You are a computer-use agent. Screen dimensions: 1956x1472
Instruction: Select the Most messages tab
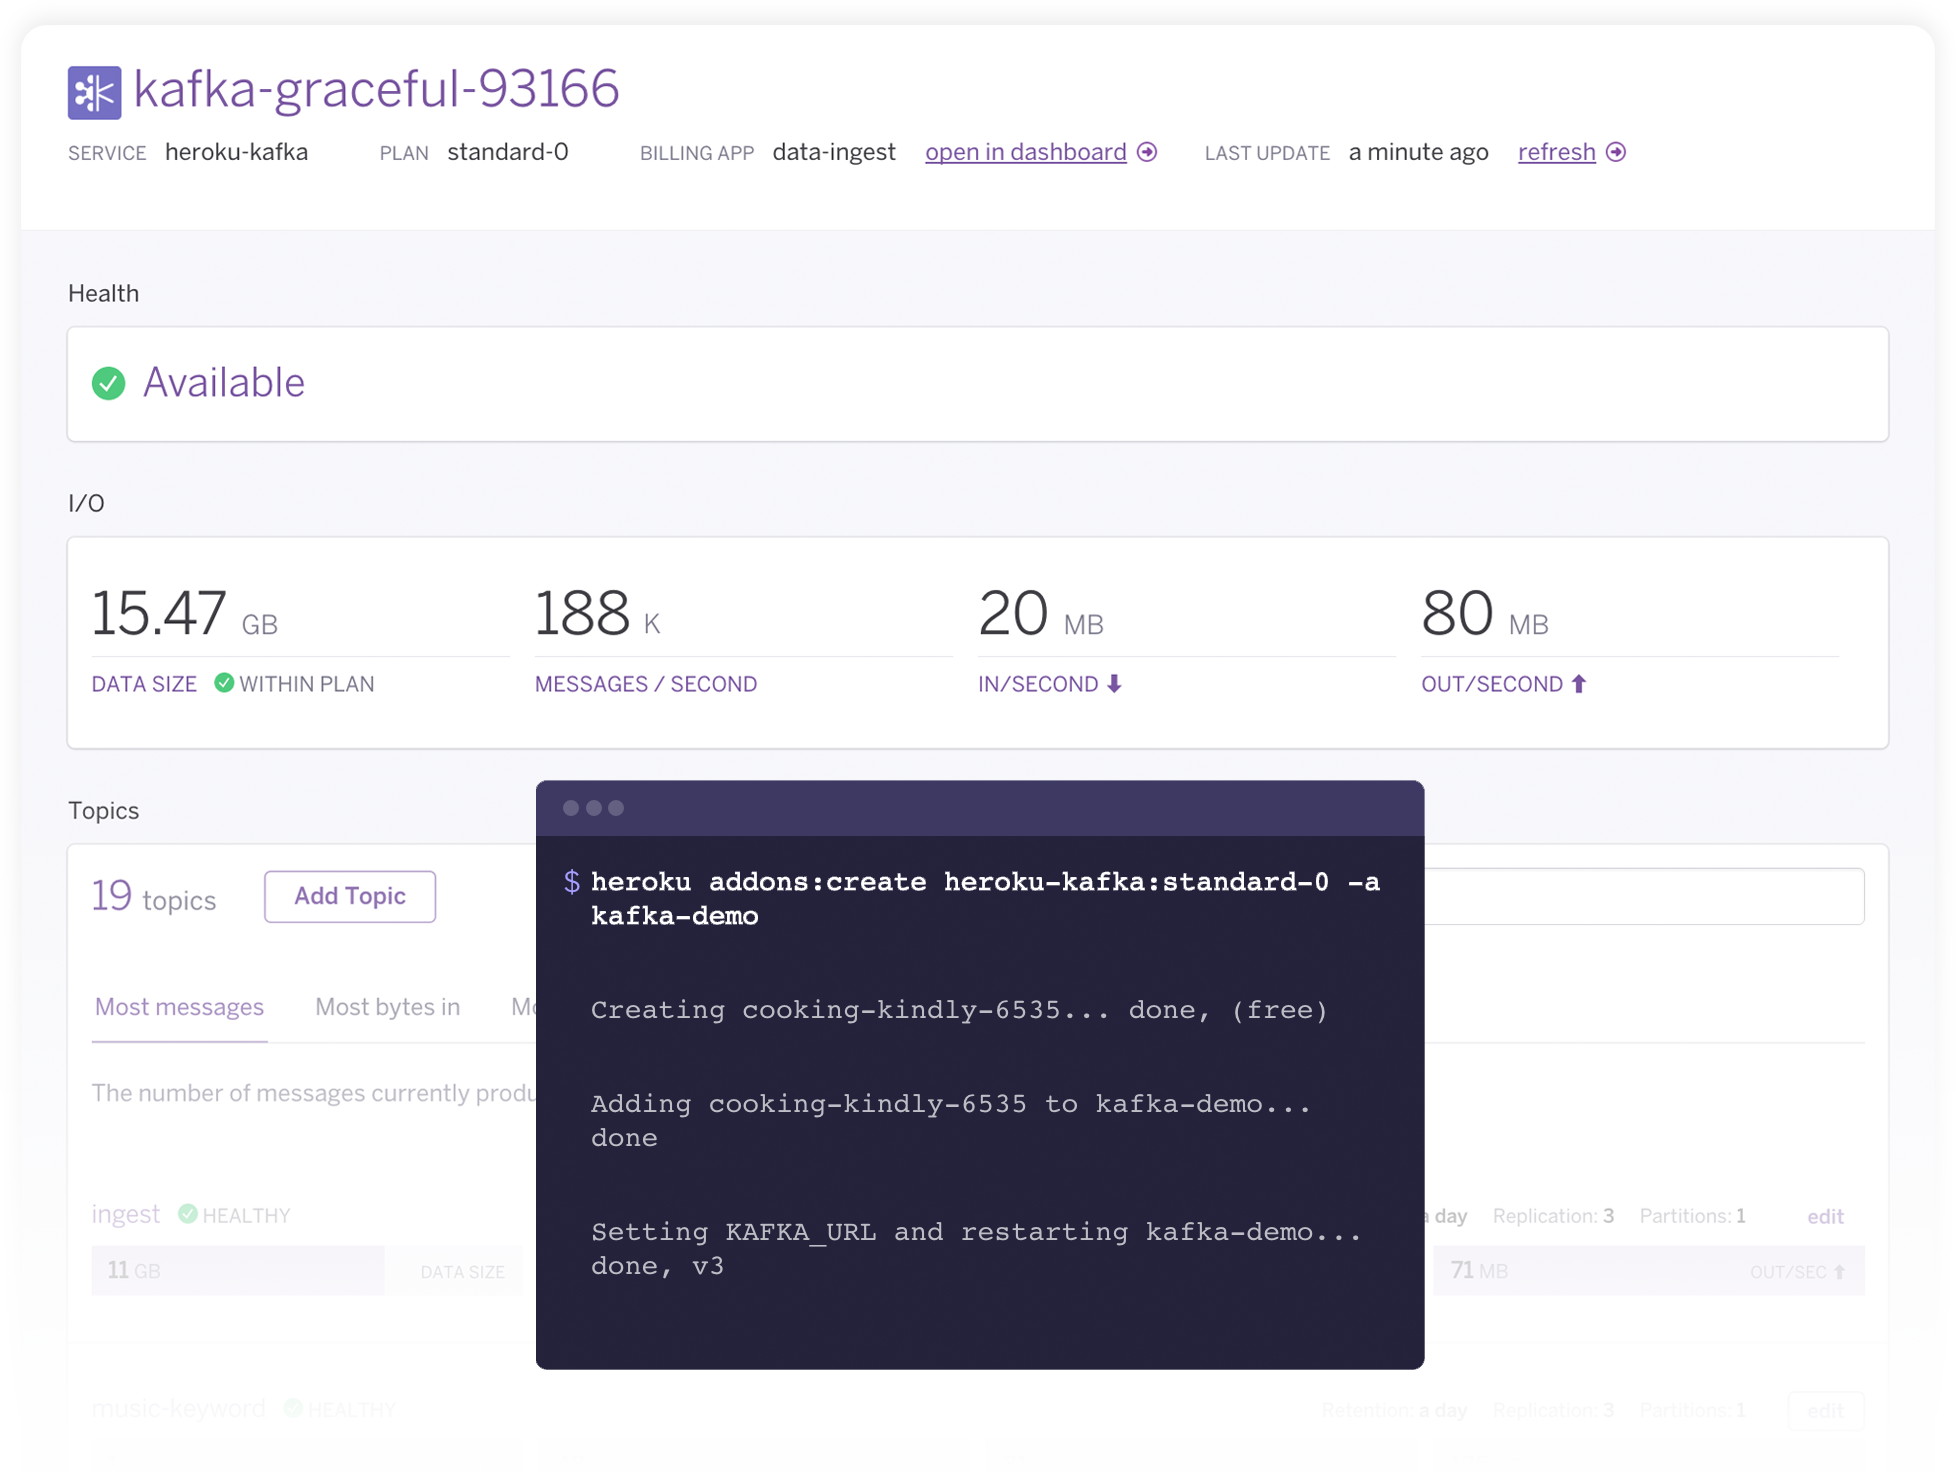click(x=179, y=1007)
